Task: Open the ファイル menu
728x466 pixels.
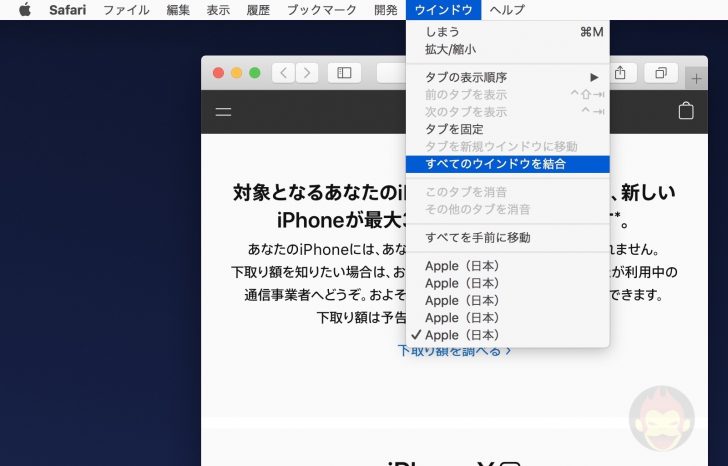Action: (x=126, y=10)
